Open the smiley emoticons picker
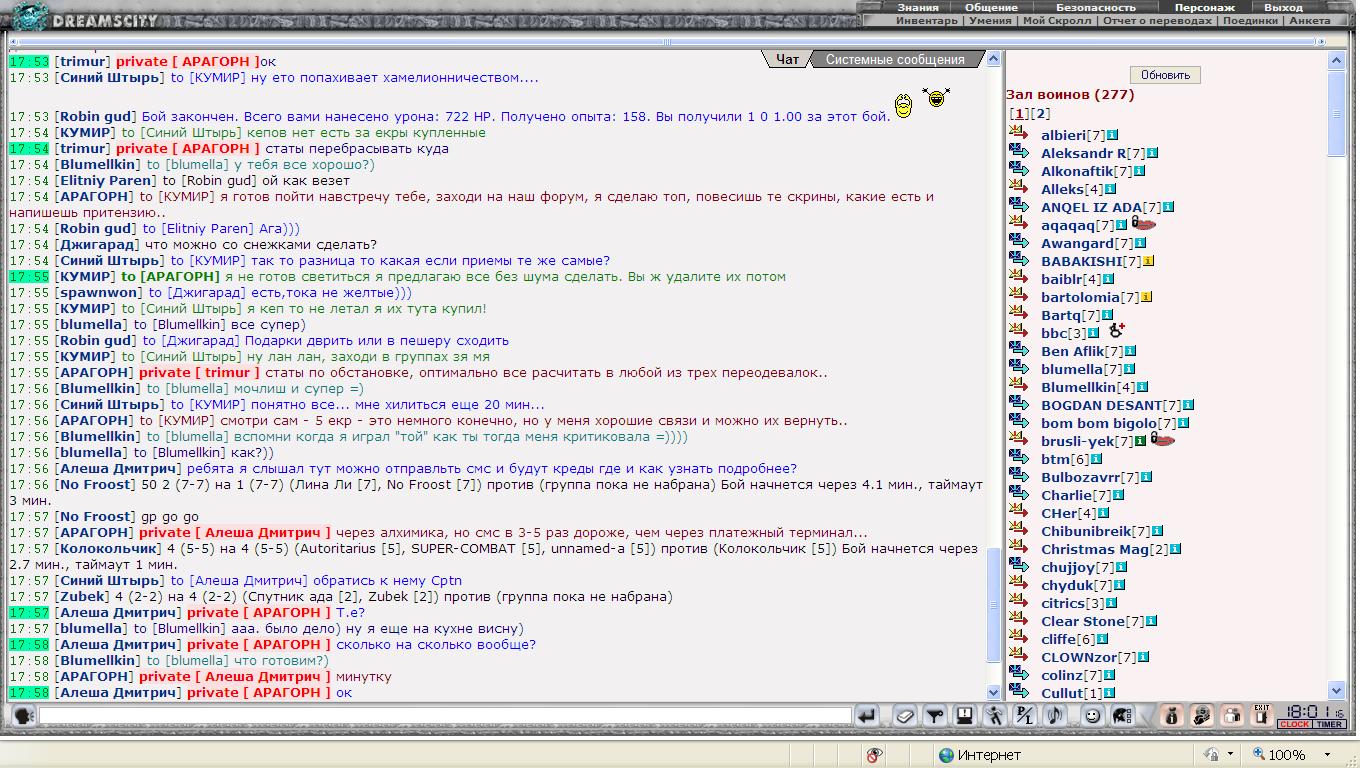 click(1093, 715)
